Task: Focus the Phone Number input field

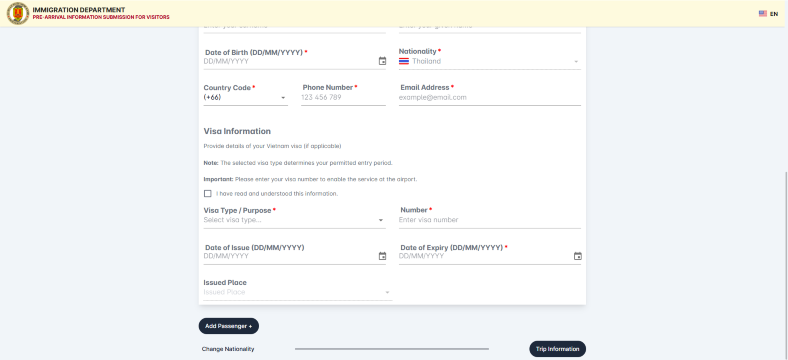Action: tap(343, 98)
